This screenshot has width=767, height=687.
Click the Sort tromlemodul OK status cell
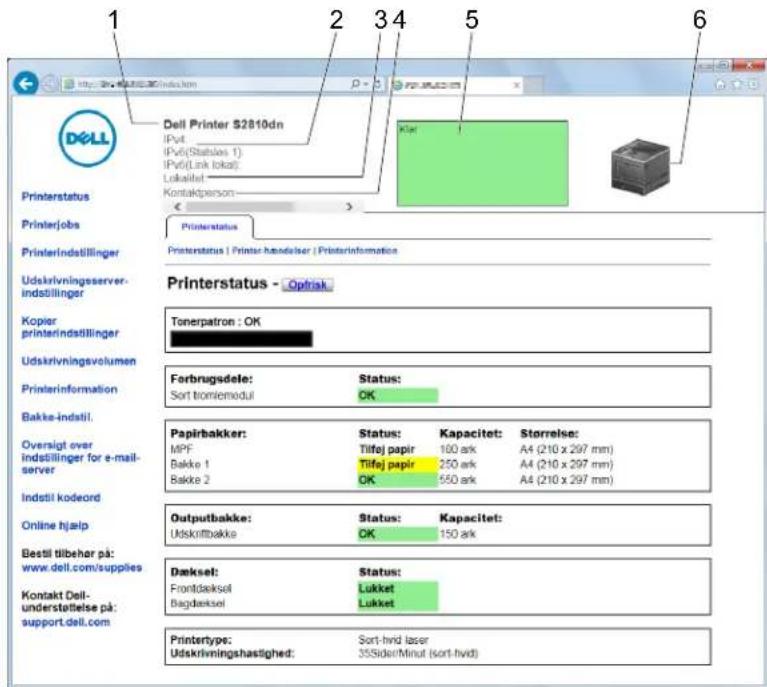(x=398, y=395)
